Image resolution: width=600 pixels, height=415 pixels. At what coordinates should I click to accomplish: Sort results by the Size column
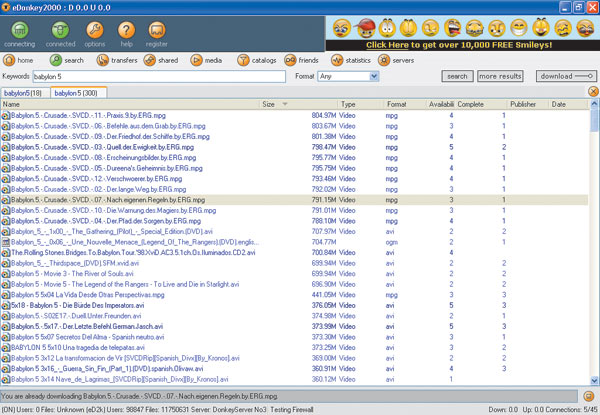pos(270,104)
